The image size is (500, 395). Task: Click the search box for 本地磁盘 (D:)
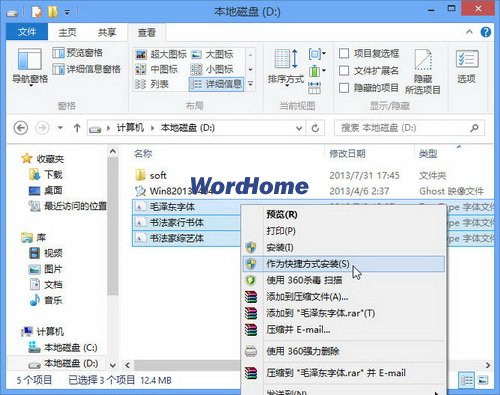[x=402, y=128]
